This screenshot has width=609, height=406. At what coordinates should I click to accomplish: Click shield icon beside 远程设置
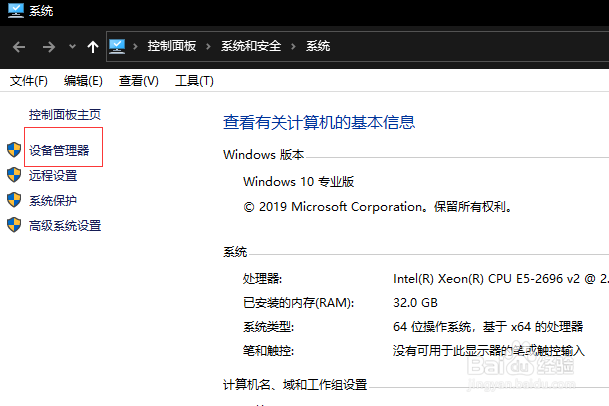pos(14,175)
